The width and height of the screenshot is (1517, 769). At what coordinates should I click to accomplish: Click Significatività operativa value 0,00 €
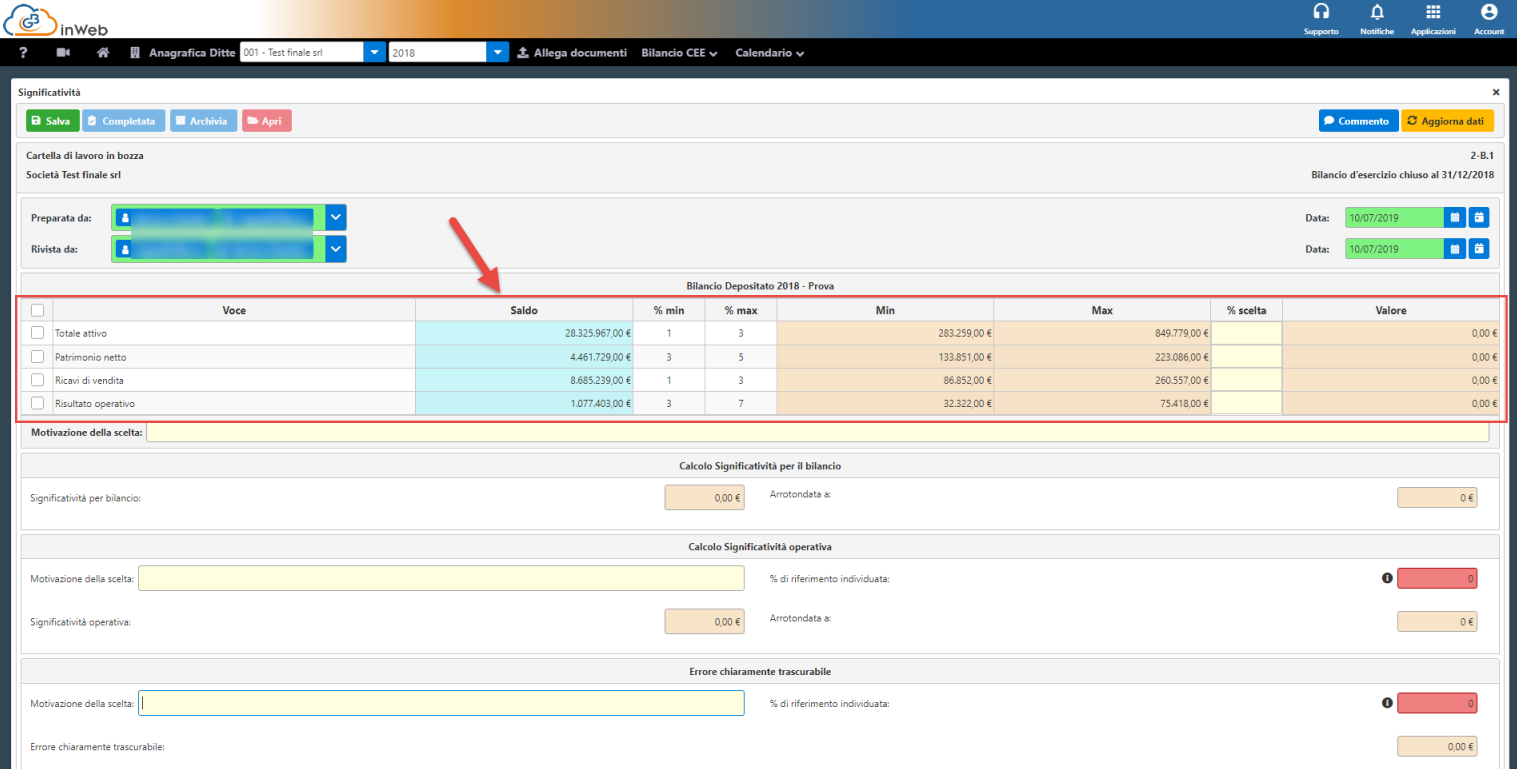point(704,621)
